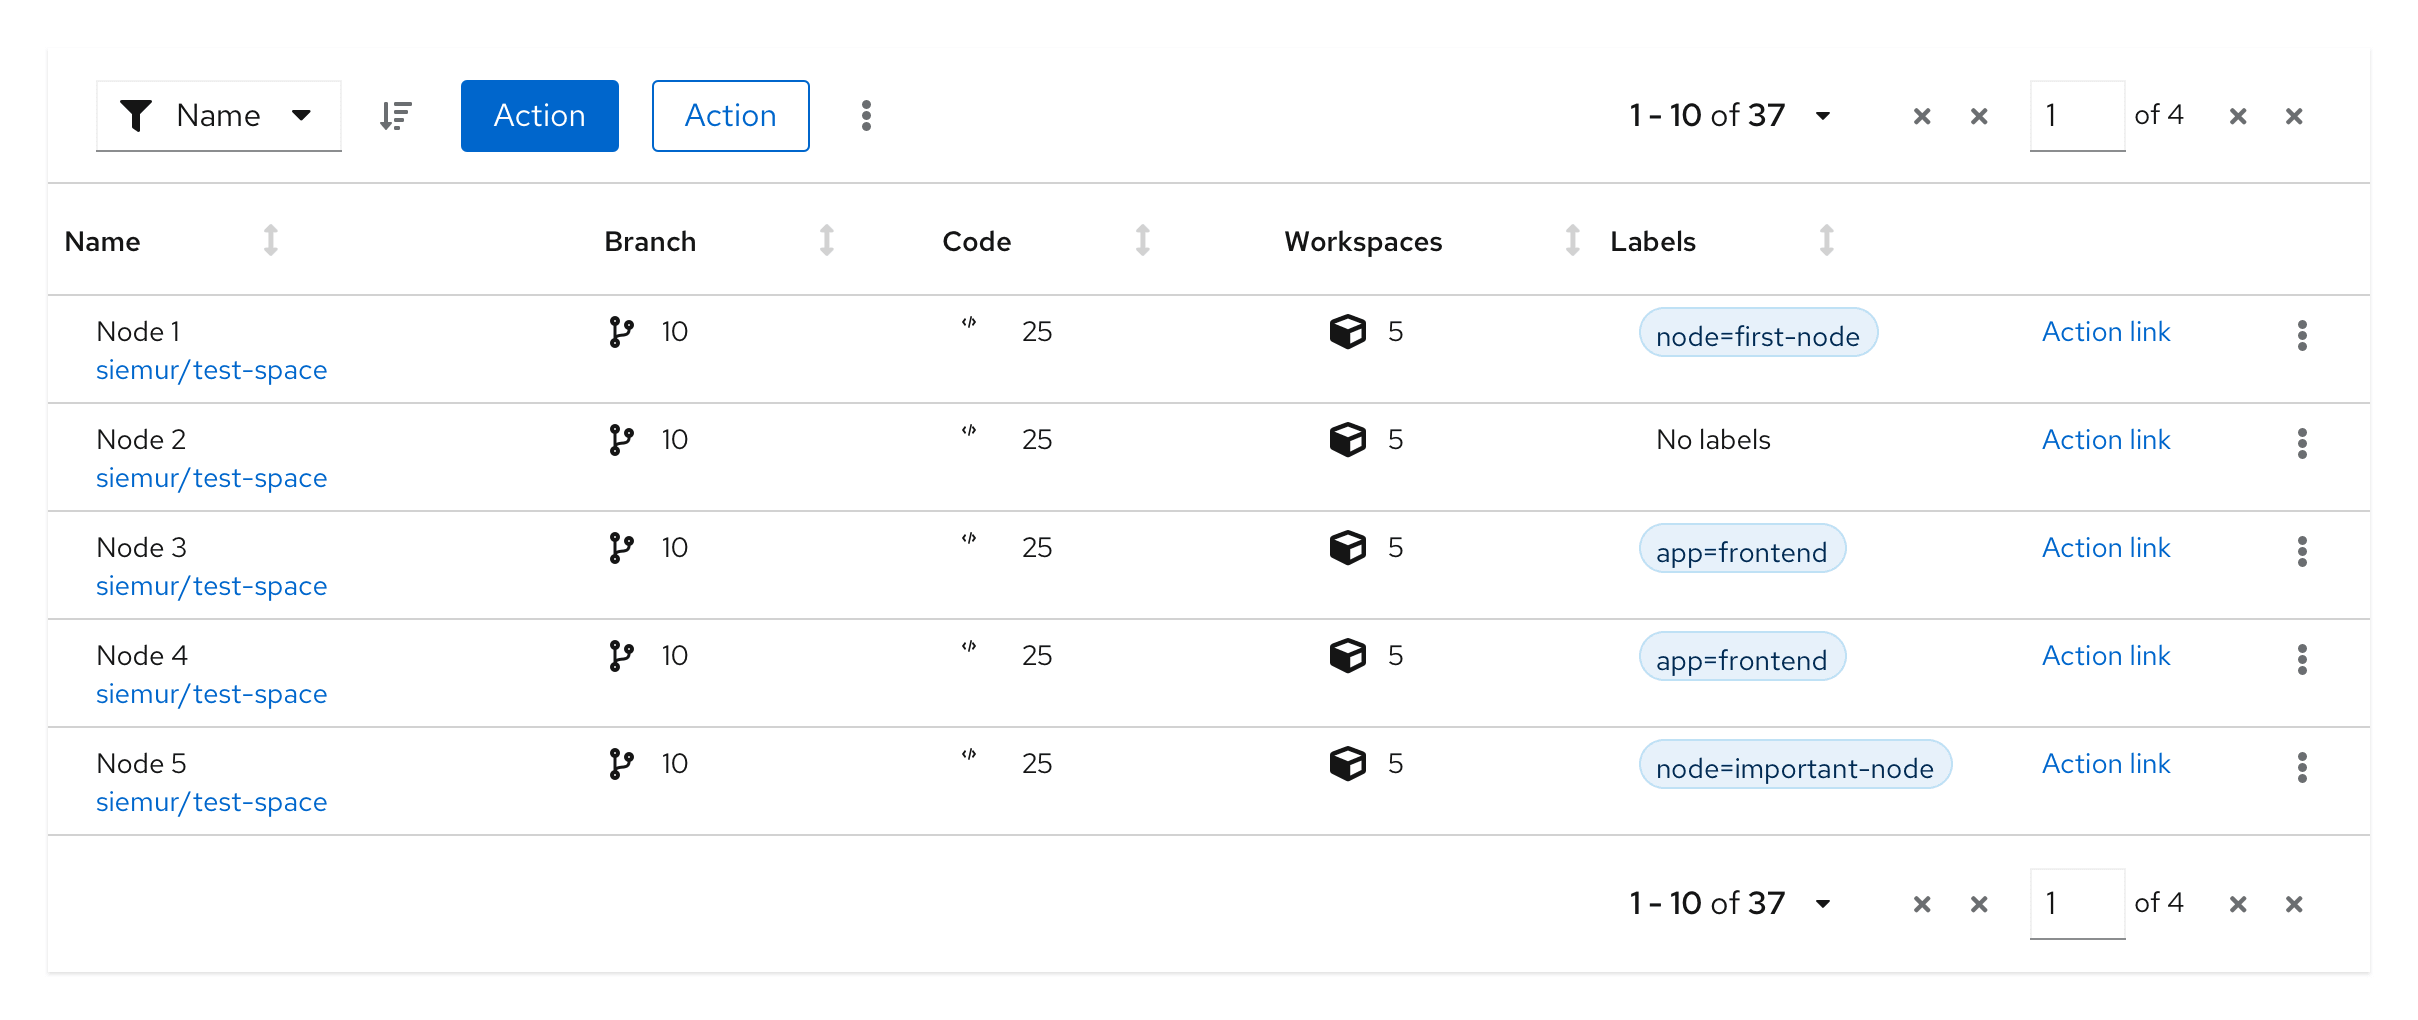Sort table by the Workspaces column
Screen dimensions: 2418x1020
coord(1572,241)
